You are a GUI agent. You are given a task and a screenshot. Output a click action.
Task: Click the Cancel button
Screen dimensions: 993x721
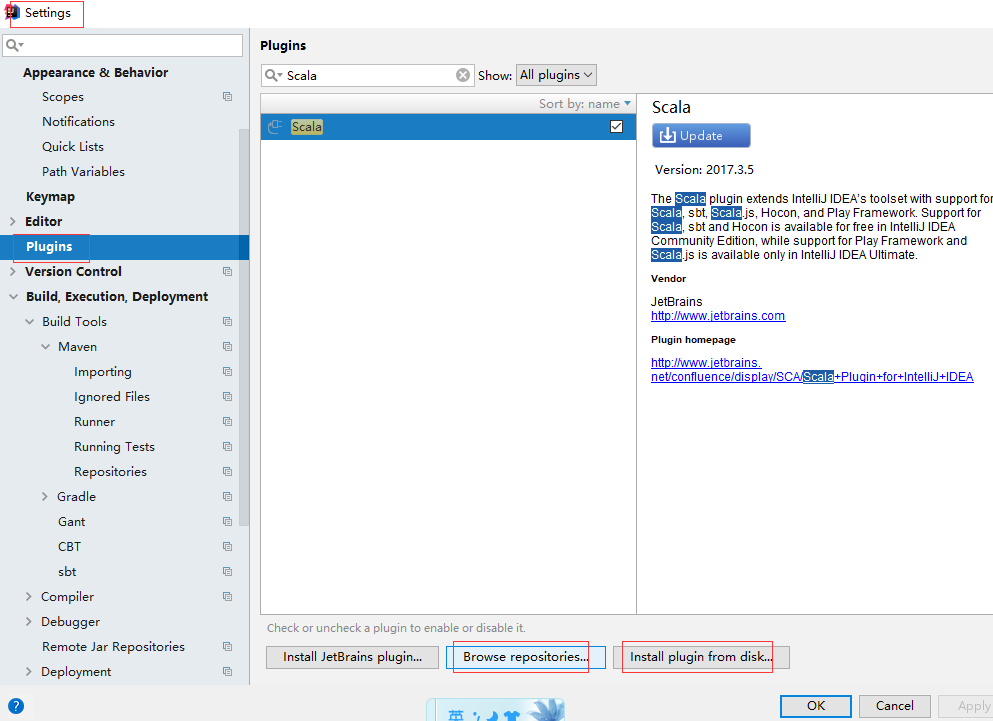[894, 706]
